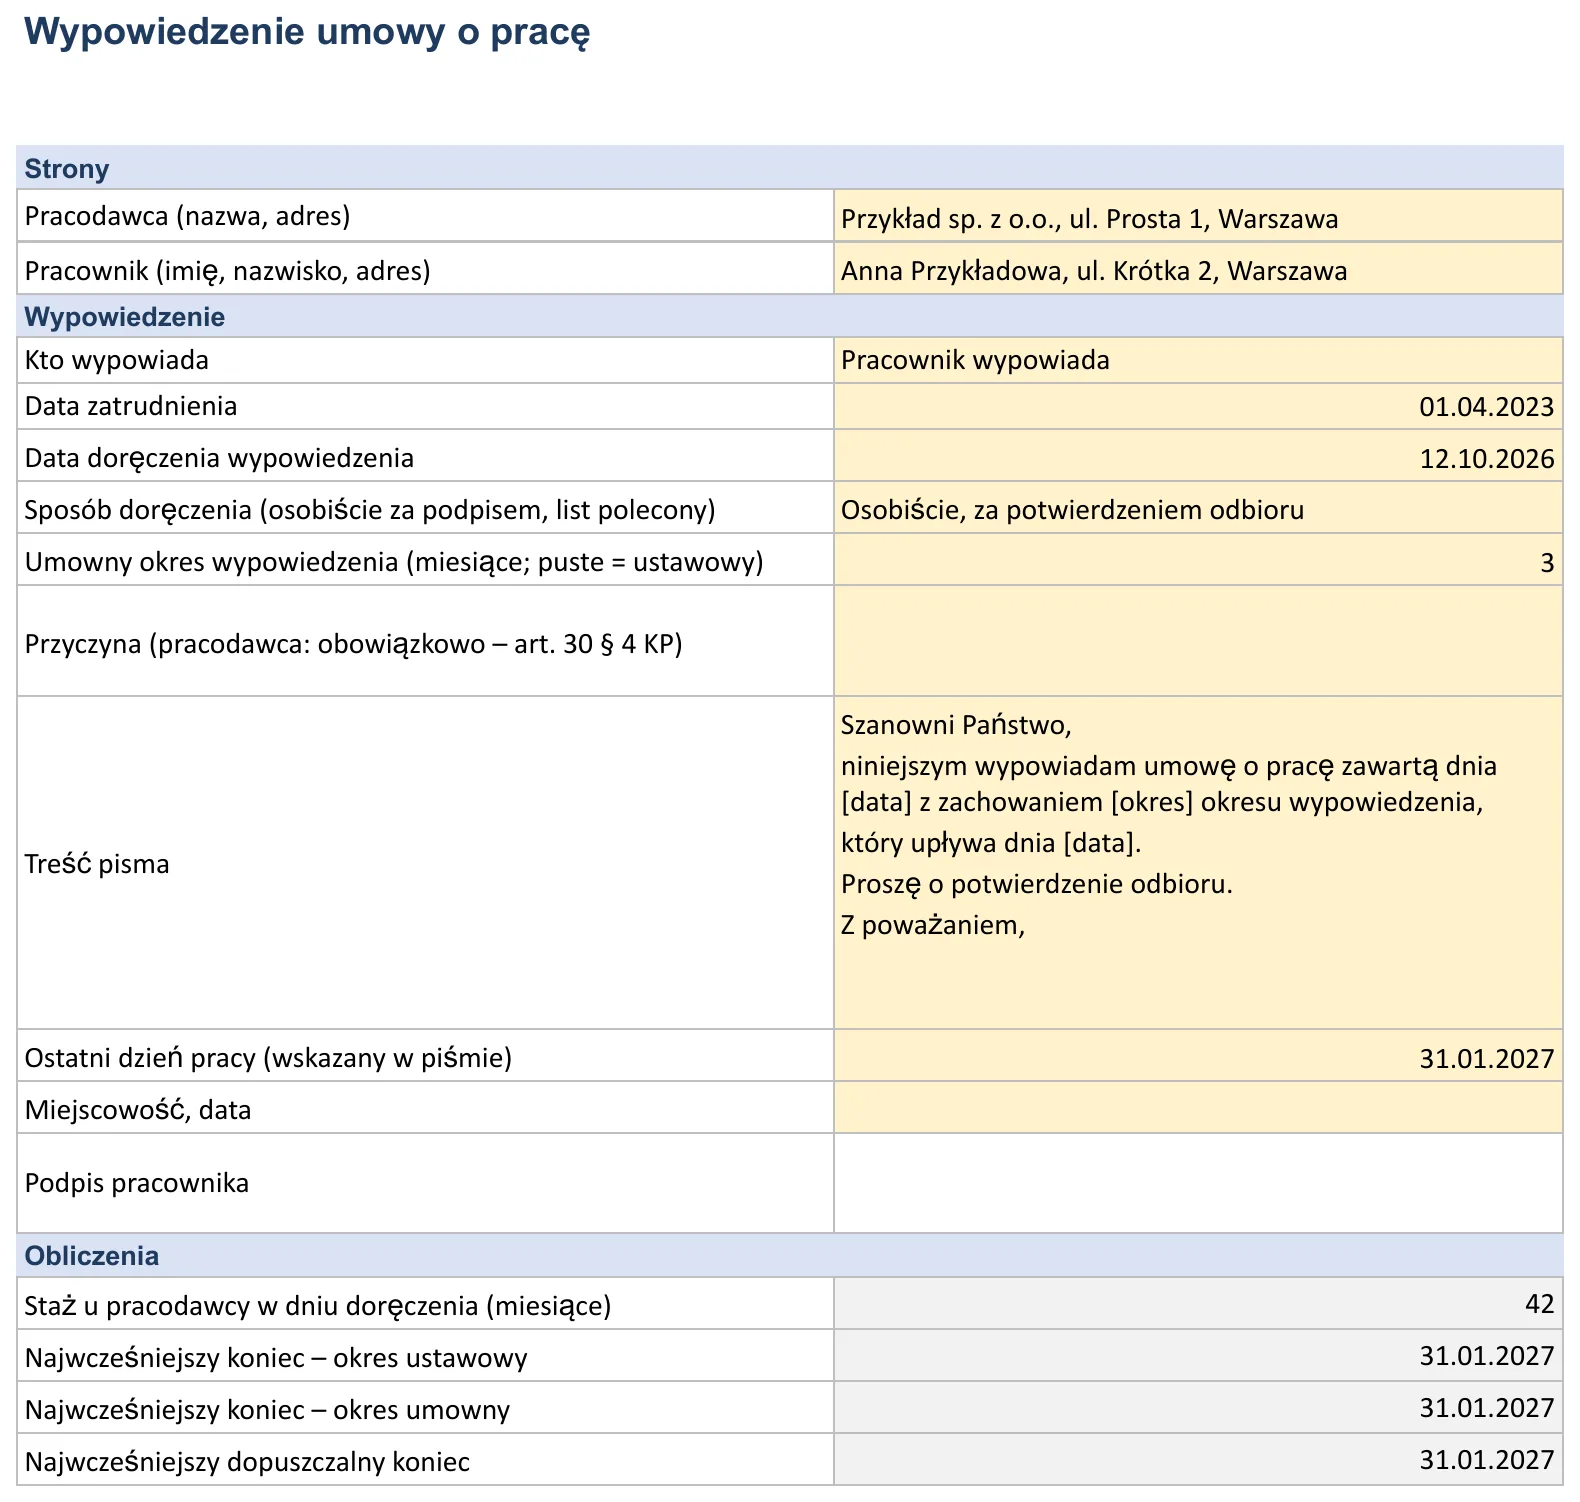This screenshot has width=1580, height=1502.
Task: Select the 'Strony' section header
Action: (x=790, y=168)
